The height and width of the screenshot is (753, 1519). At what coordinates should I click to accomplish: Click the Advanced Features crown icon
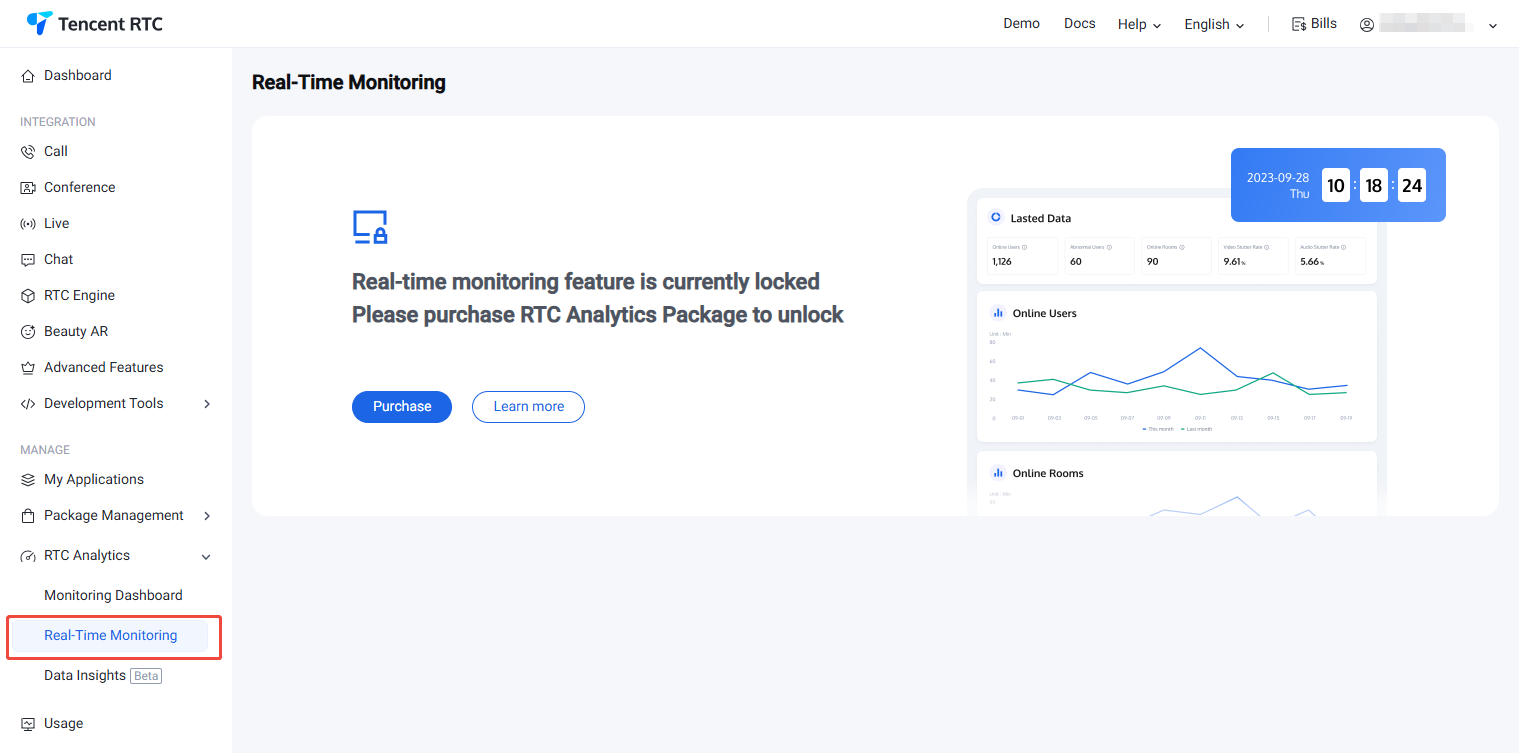28,368
